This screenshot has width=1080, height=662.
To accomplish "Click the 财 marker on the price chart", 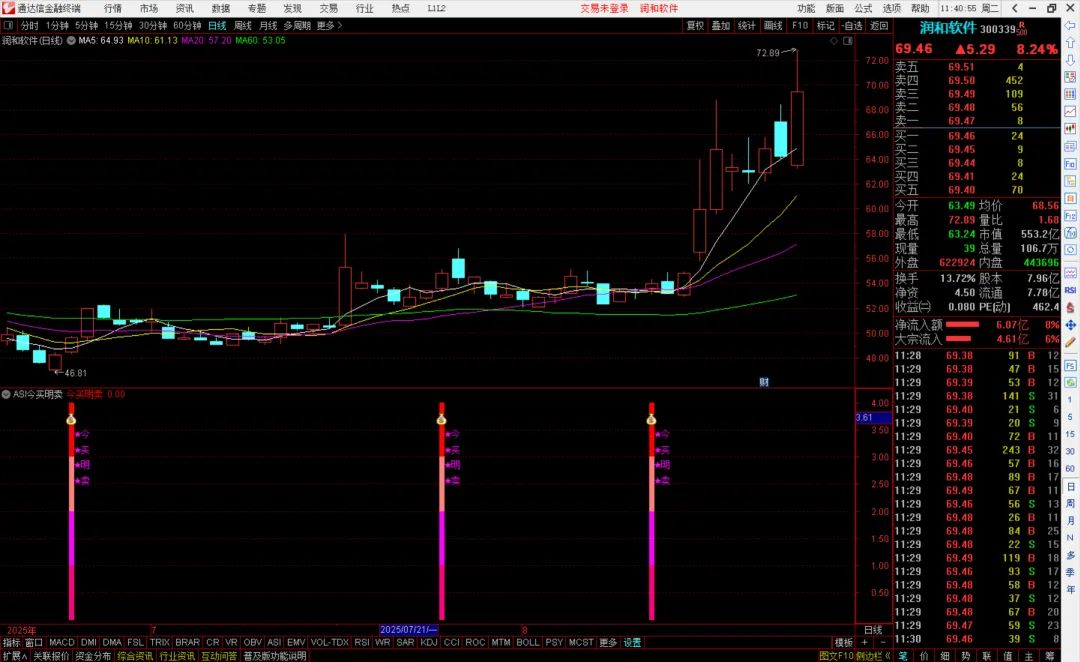I will (x=764, y=382).
